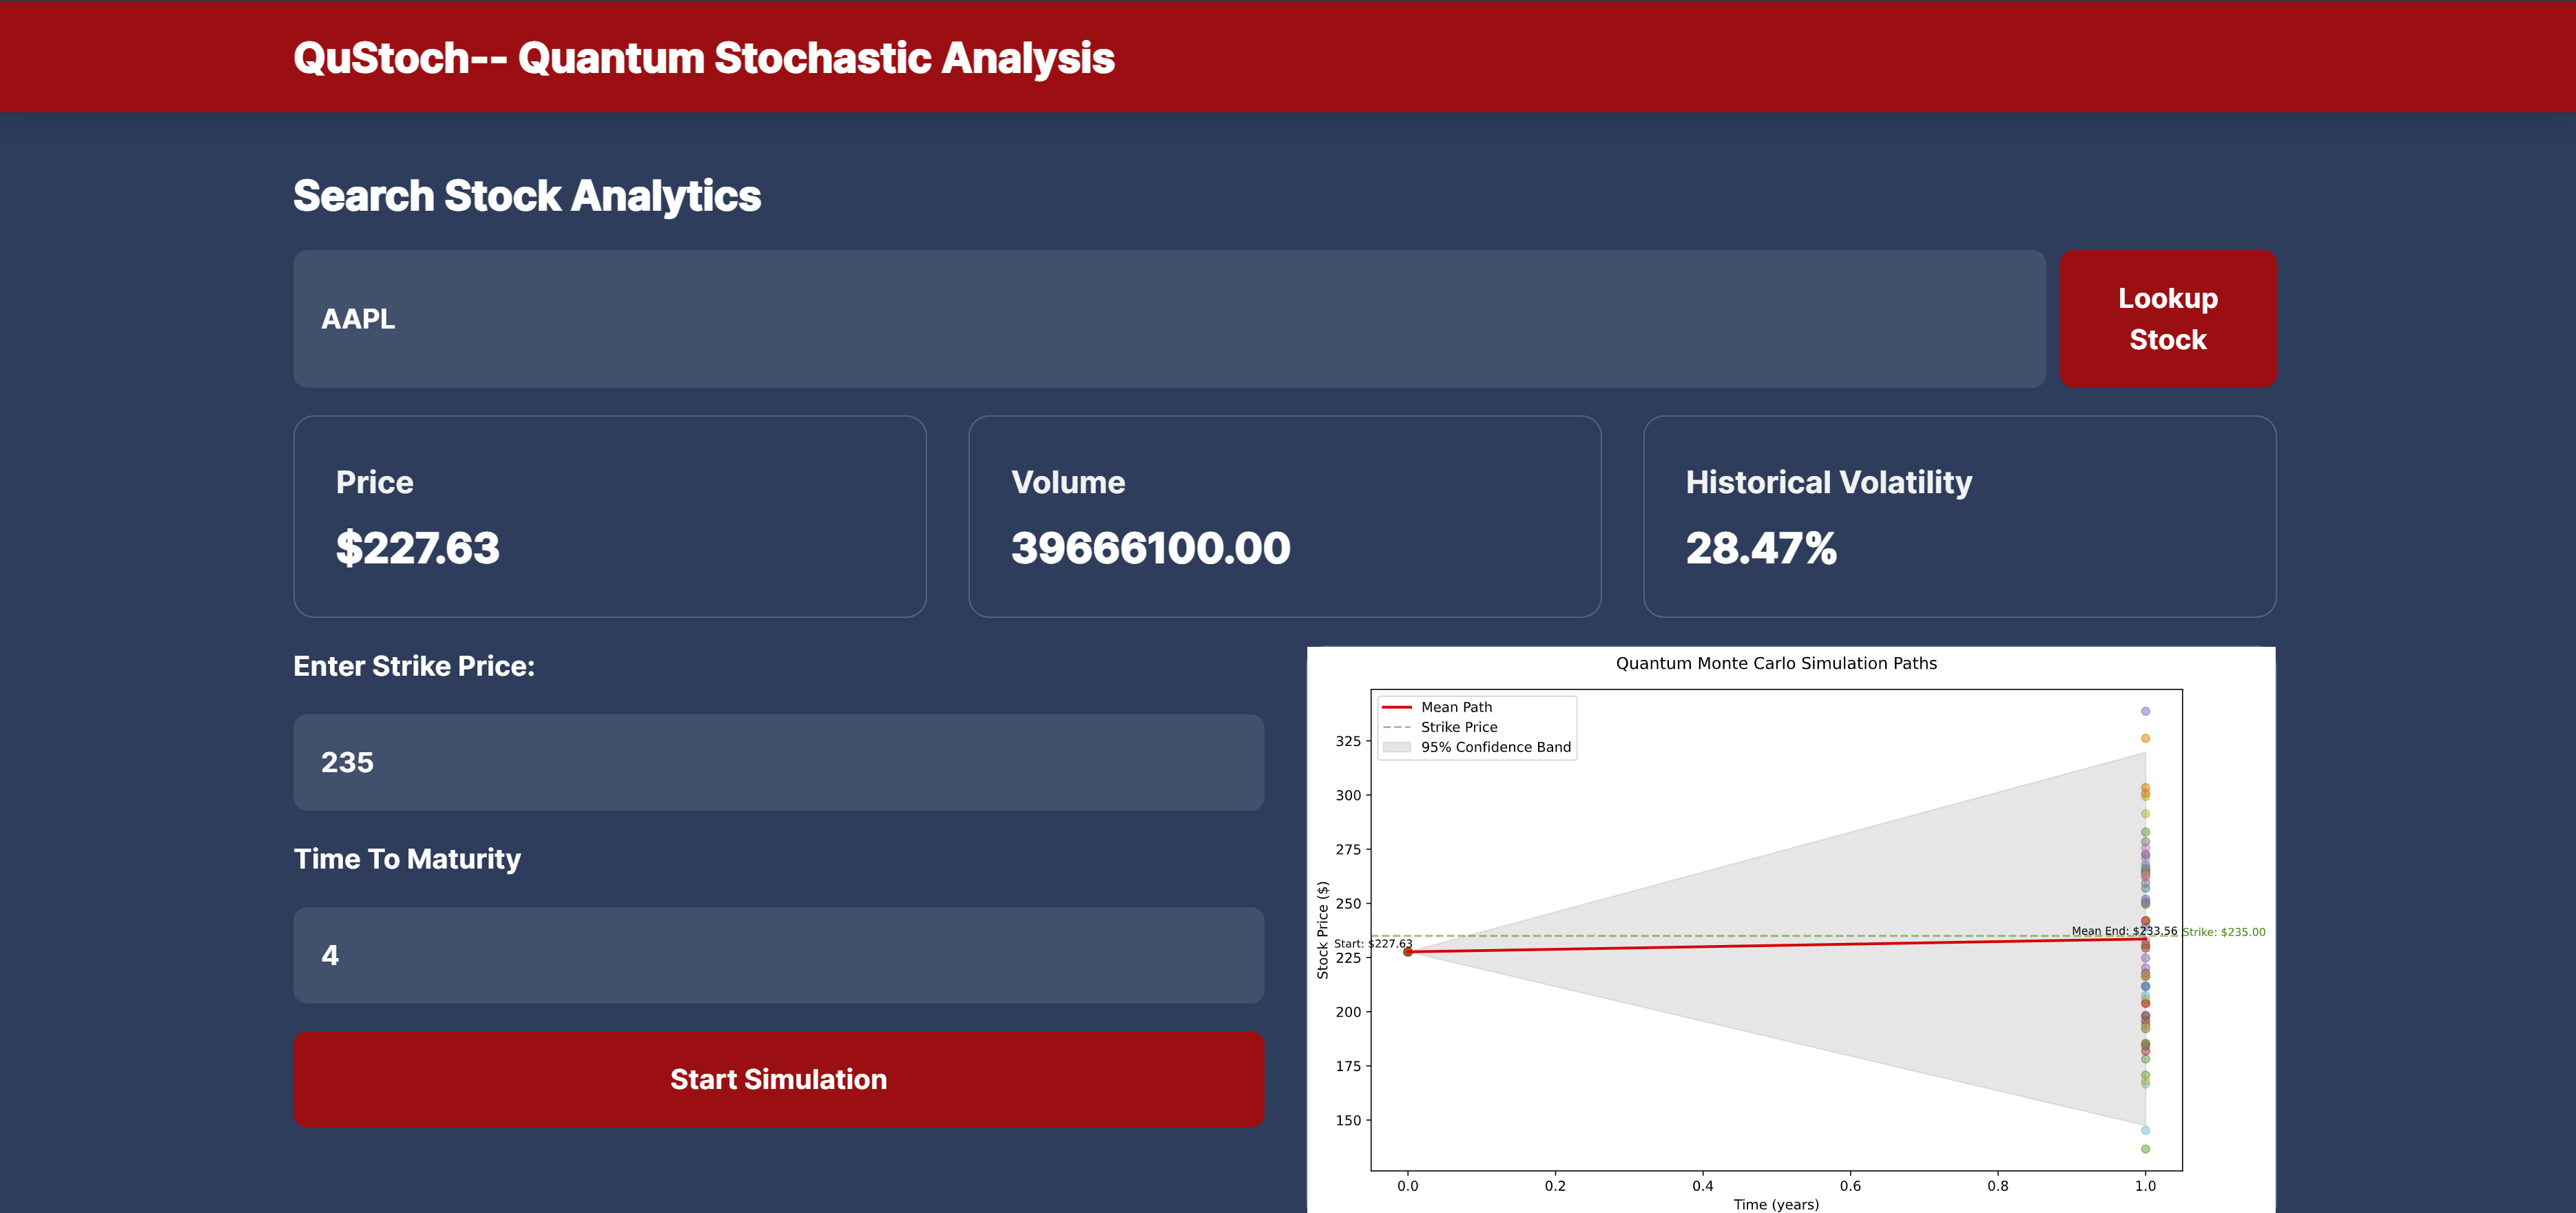Screen dimensions: 2576x1213
Task: Click the Mean End $233.56 annotation
Action: point(2123,931)
